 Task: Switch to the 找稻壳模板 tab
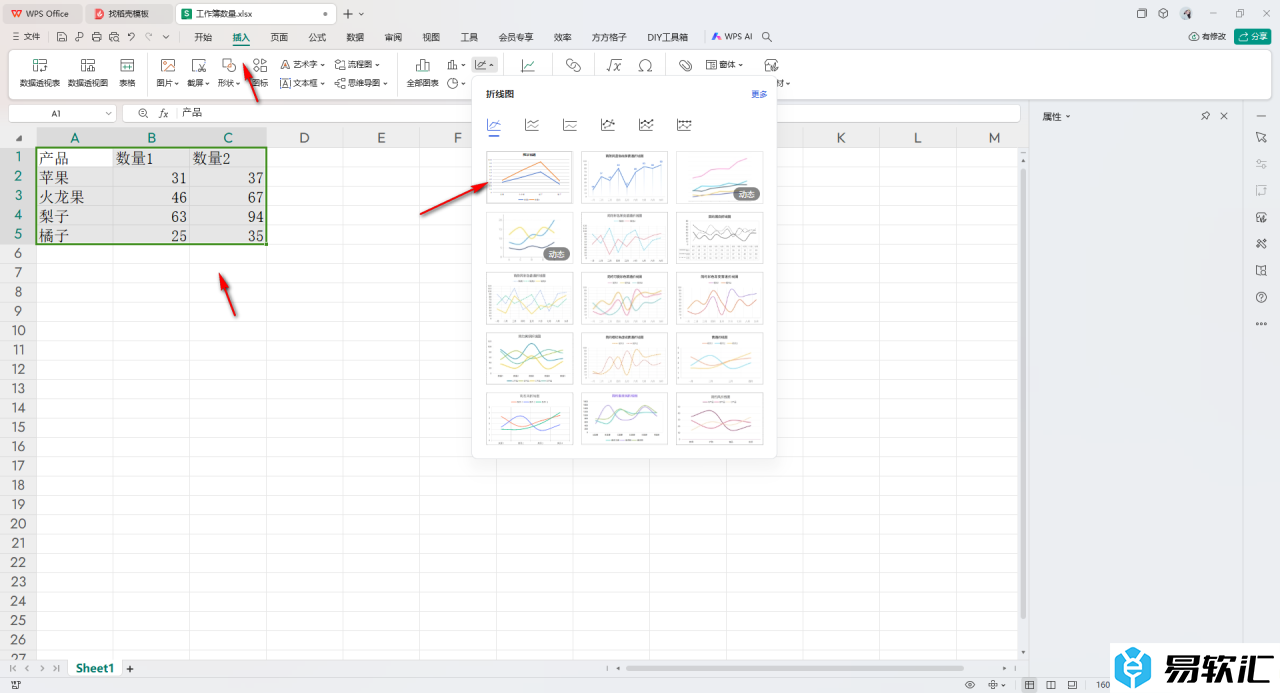coord(128,14)
